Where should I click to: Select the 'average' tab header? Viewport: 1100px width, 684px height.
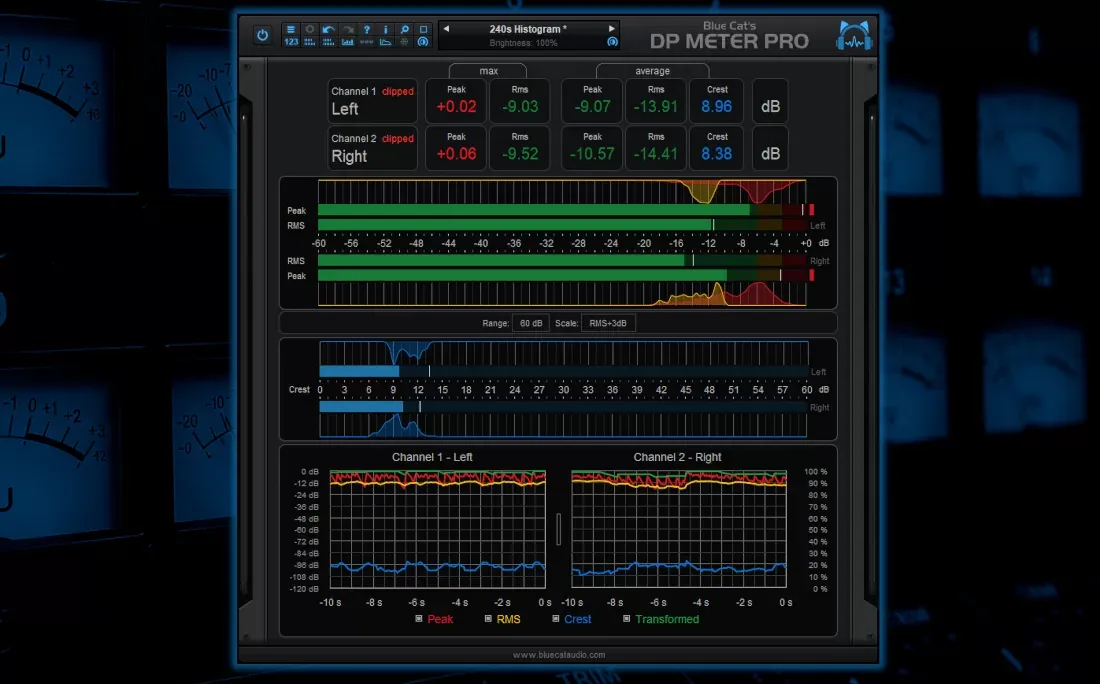(652, 71)
